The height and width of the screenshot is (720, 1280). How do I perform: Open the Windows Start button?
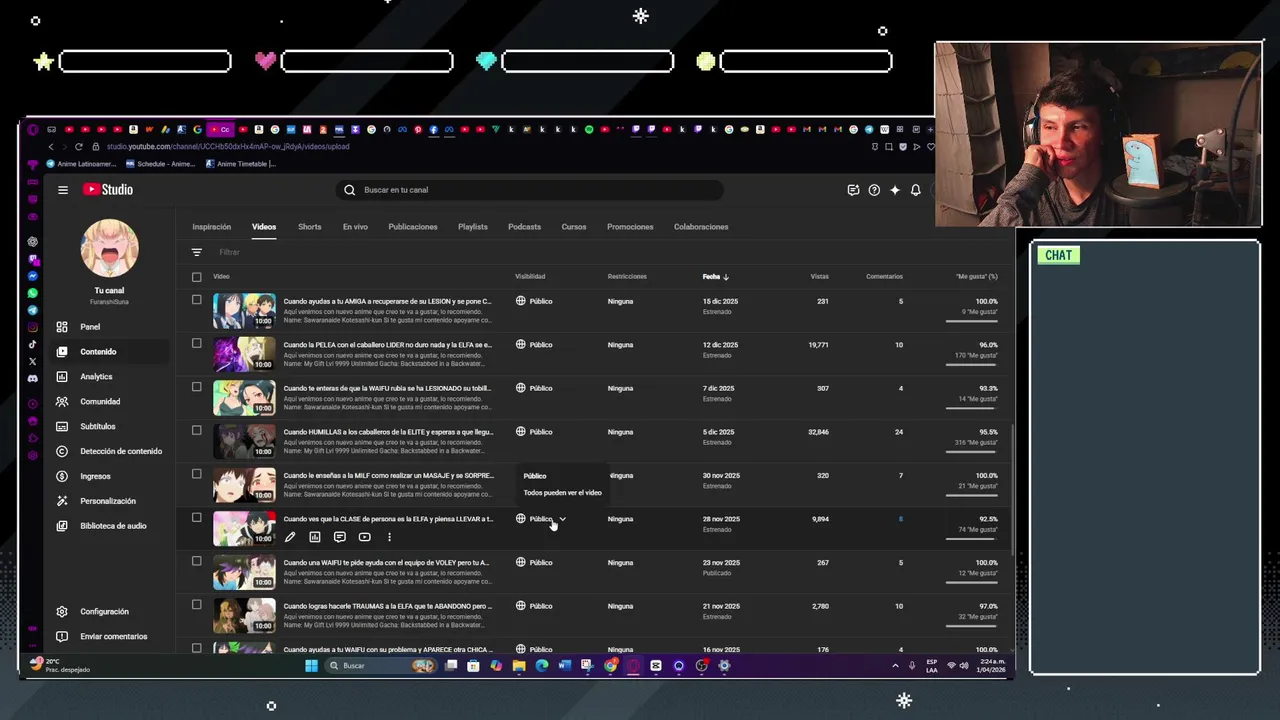point(311,666)
